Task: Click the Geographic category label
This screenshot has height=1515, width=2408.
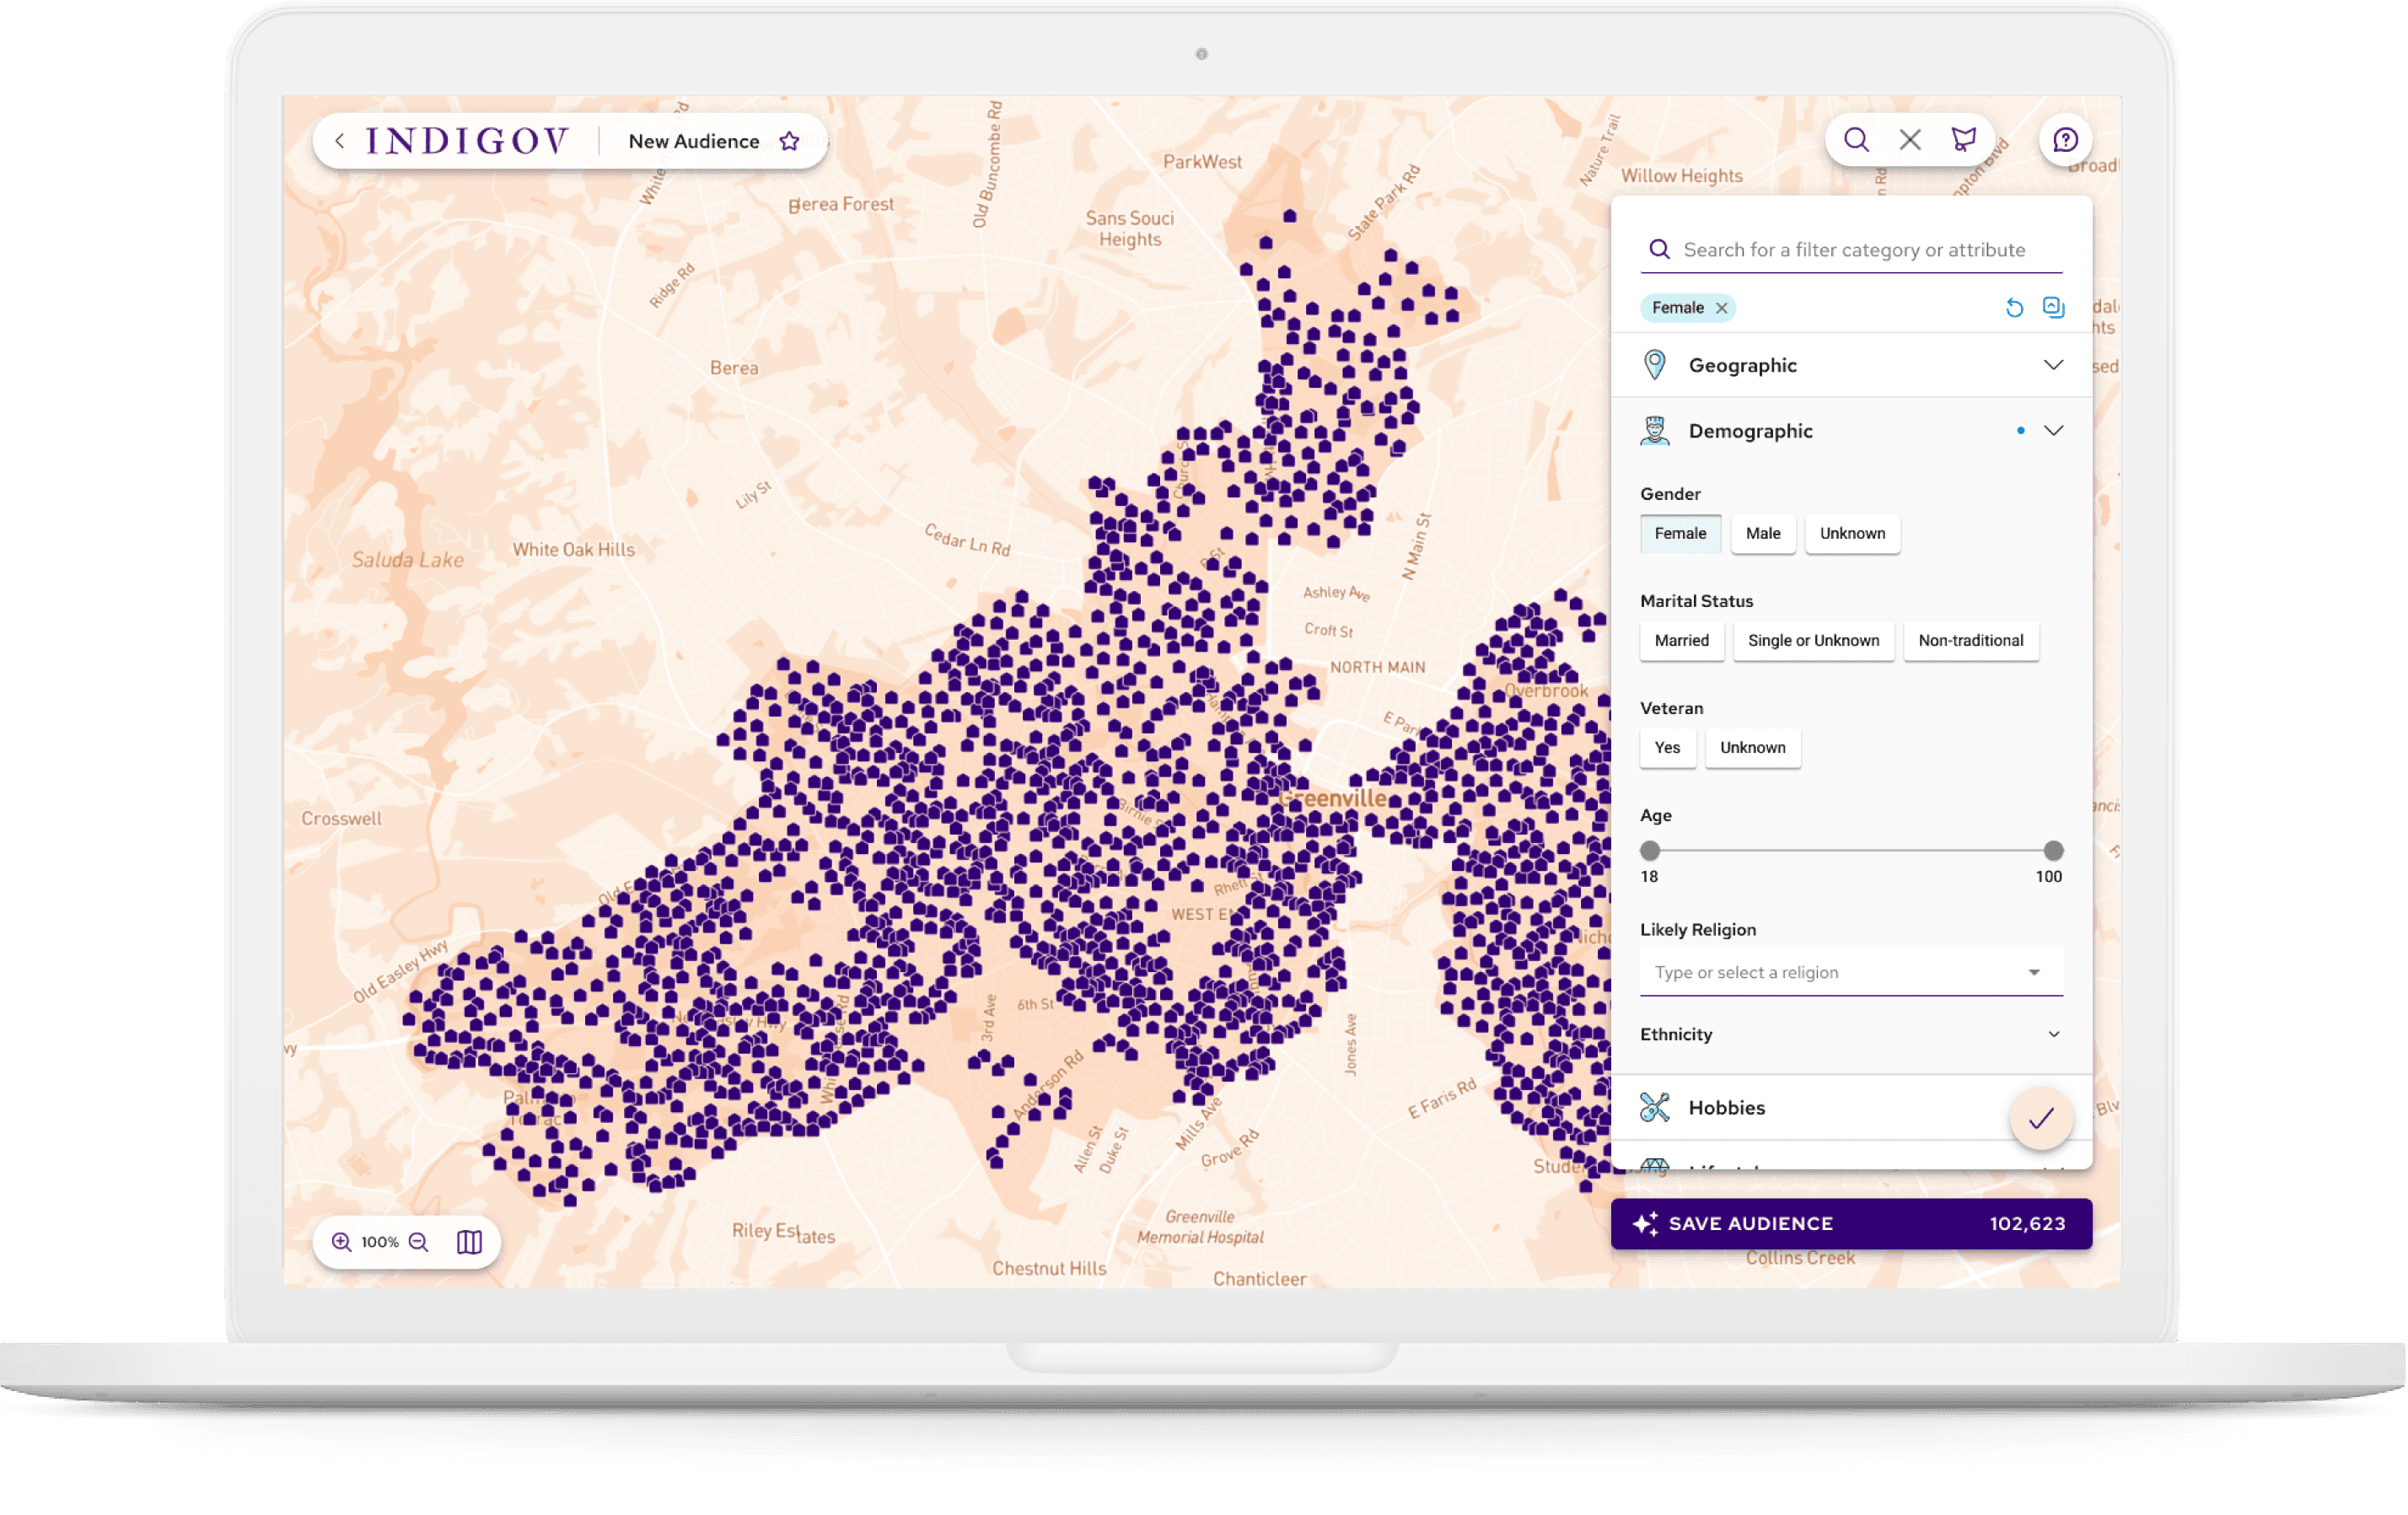Action: tap(1743, 365)
